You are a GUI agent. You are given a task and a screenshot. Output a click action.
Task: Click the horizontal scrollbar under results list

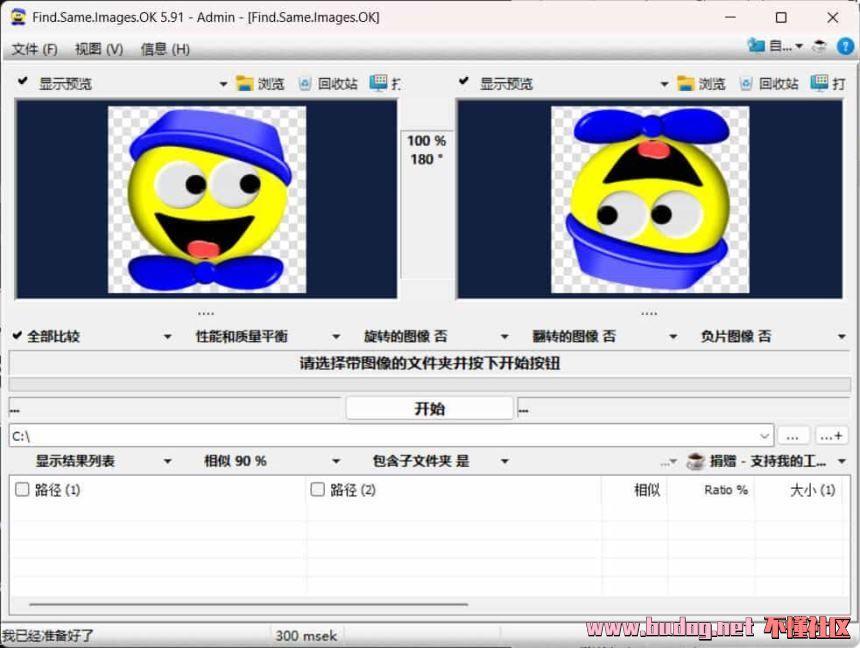(248, 604)
